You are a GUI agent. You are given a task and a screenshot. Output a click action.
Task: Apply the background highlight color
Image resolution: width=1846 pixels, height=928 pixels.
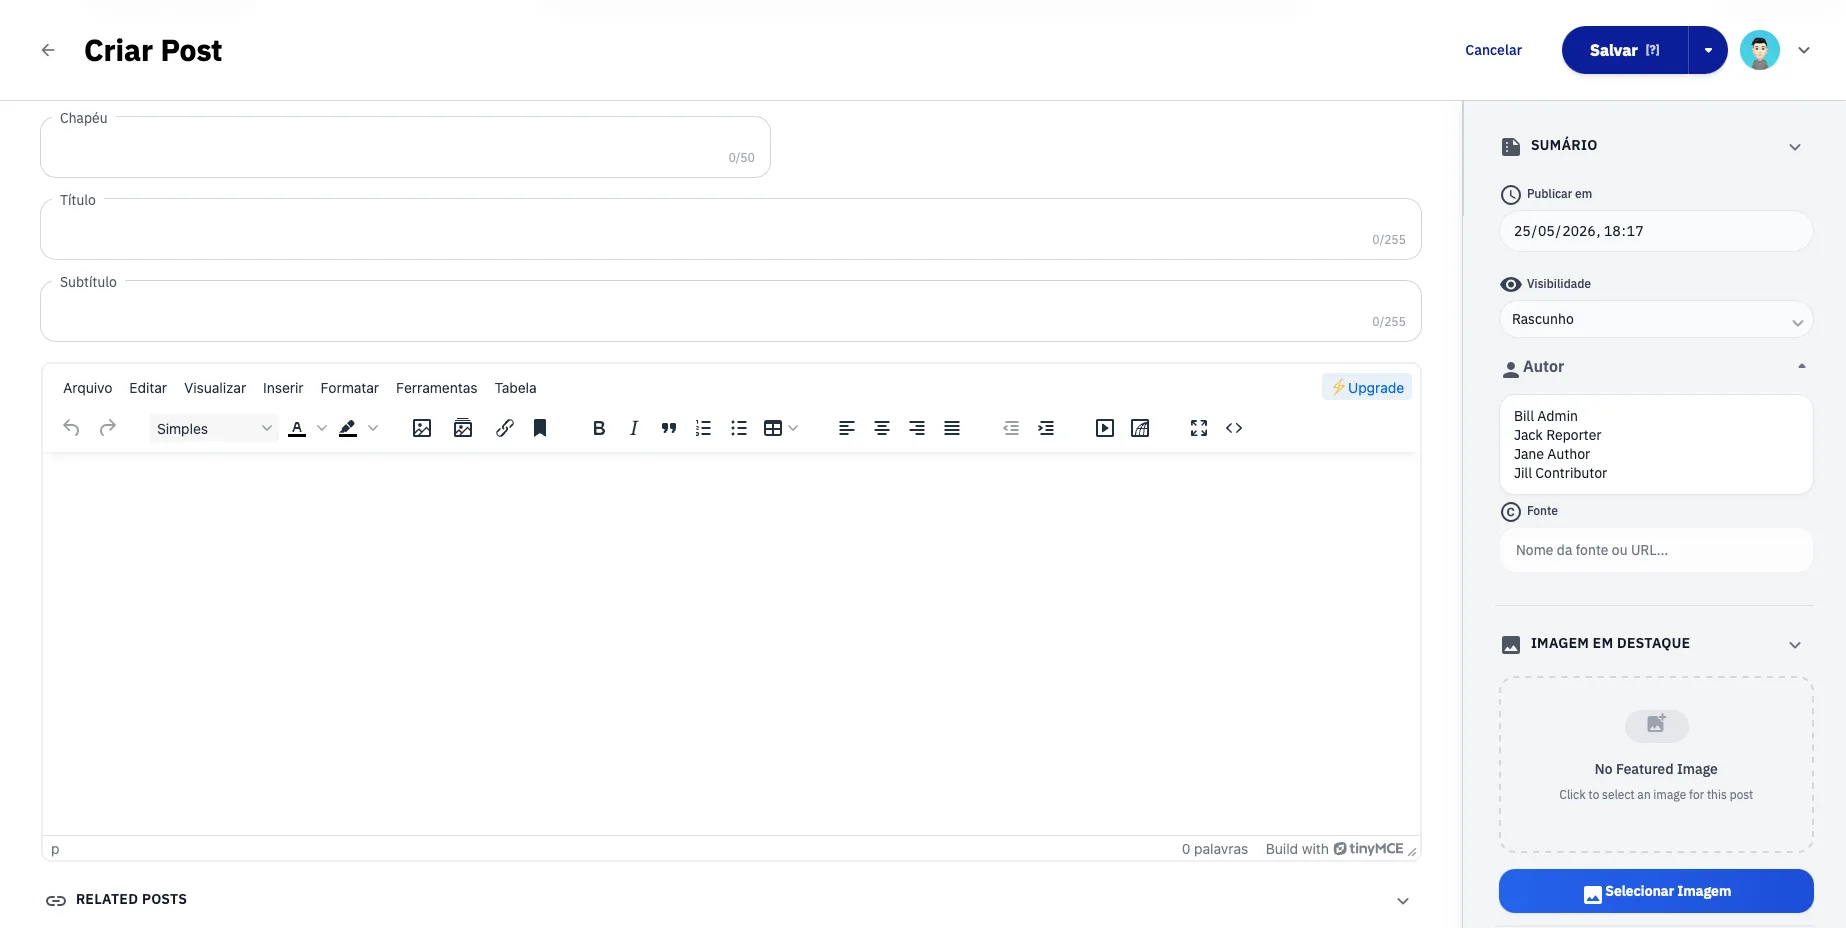(348, 428)
